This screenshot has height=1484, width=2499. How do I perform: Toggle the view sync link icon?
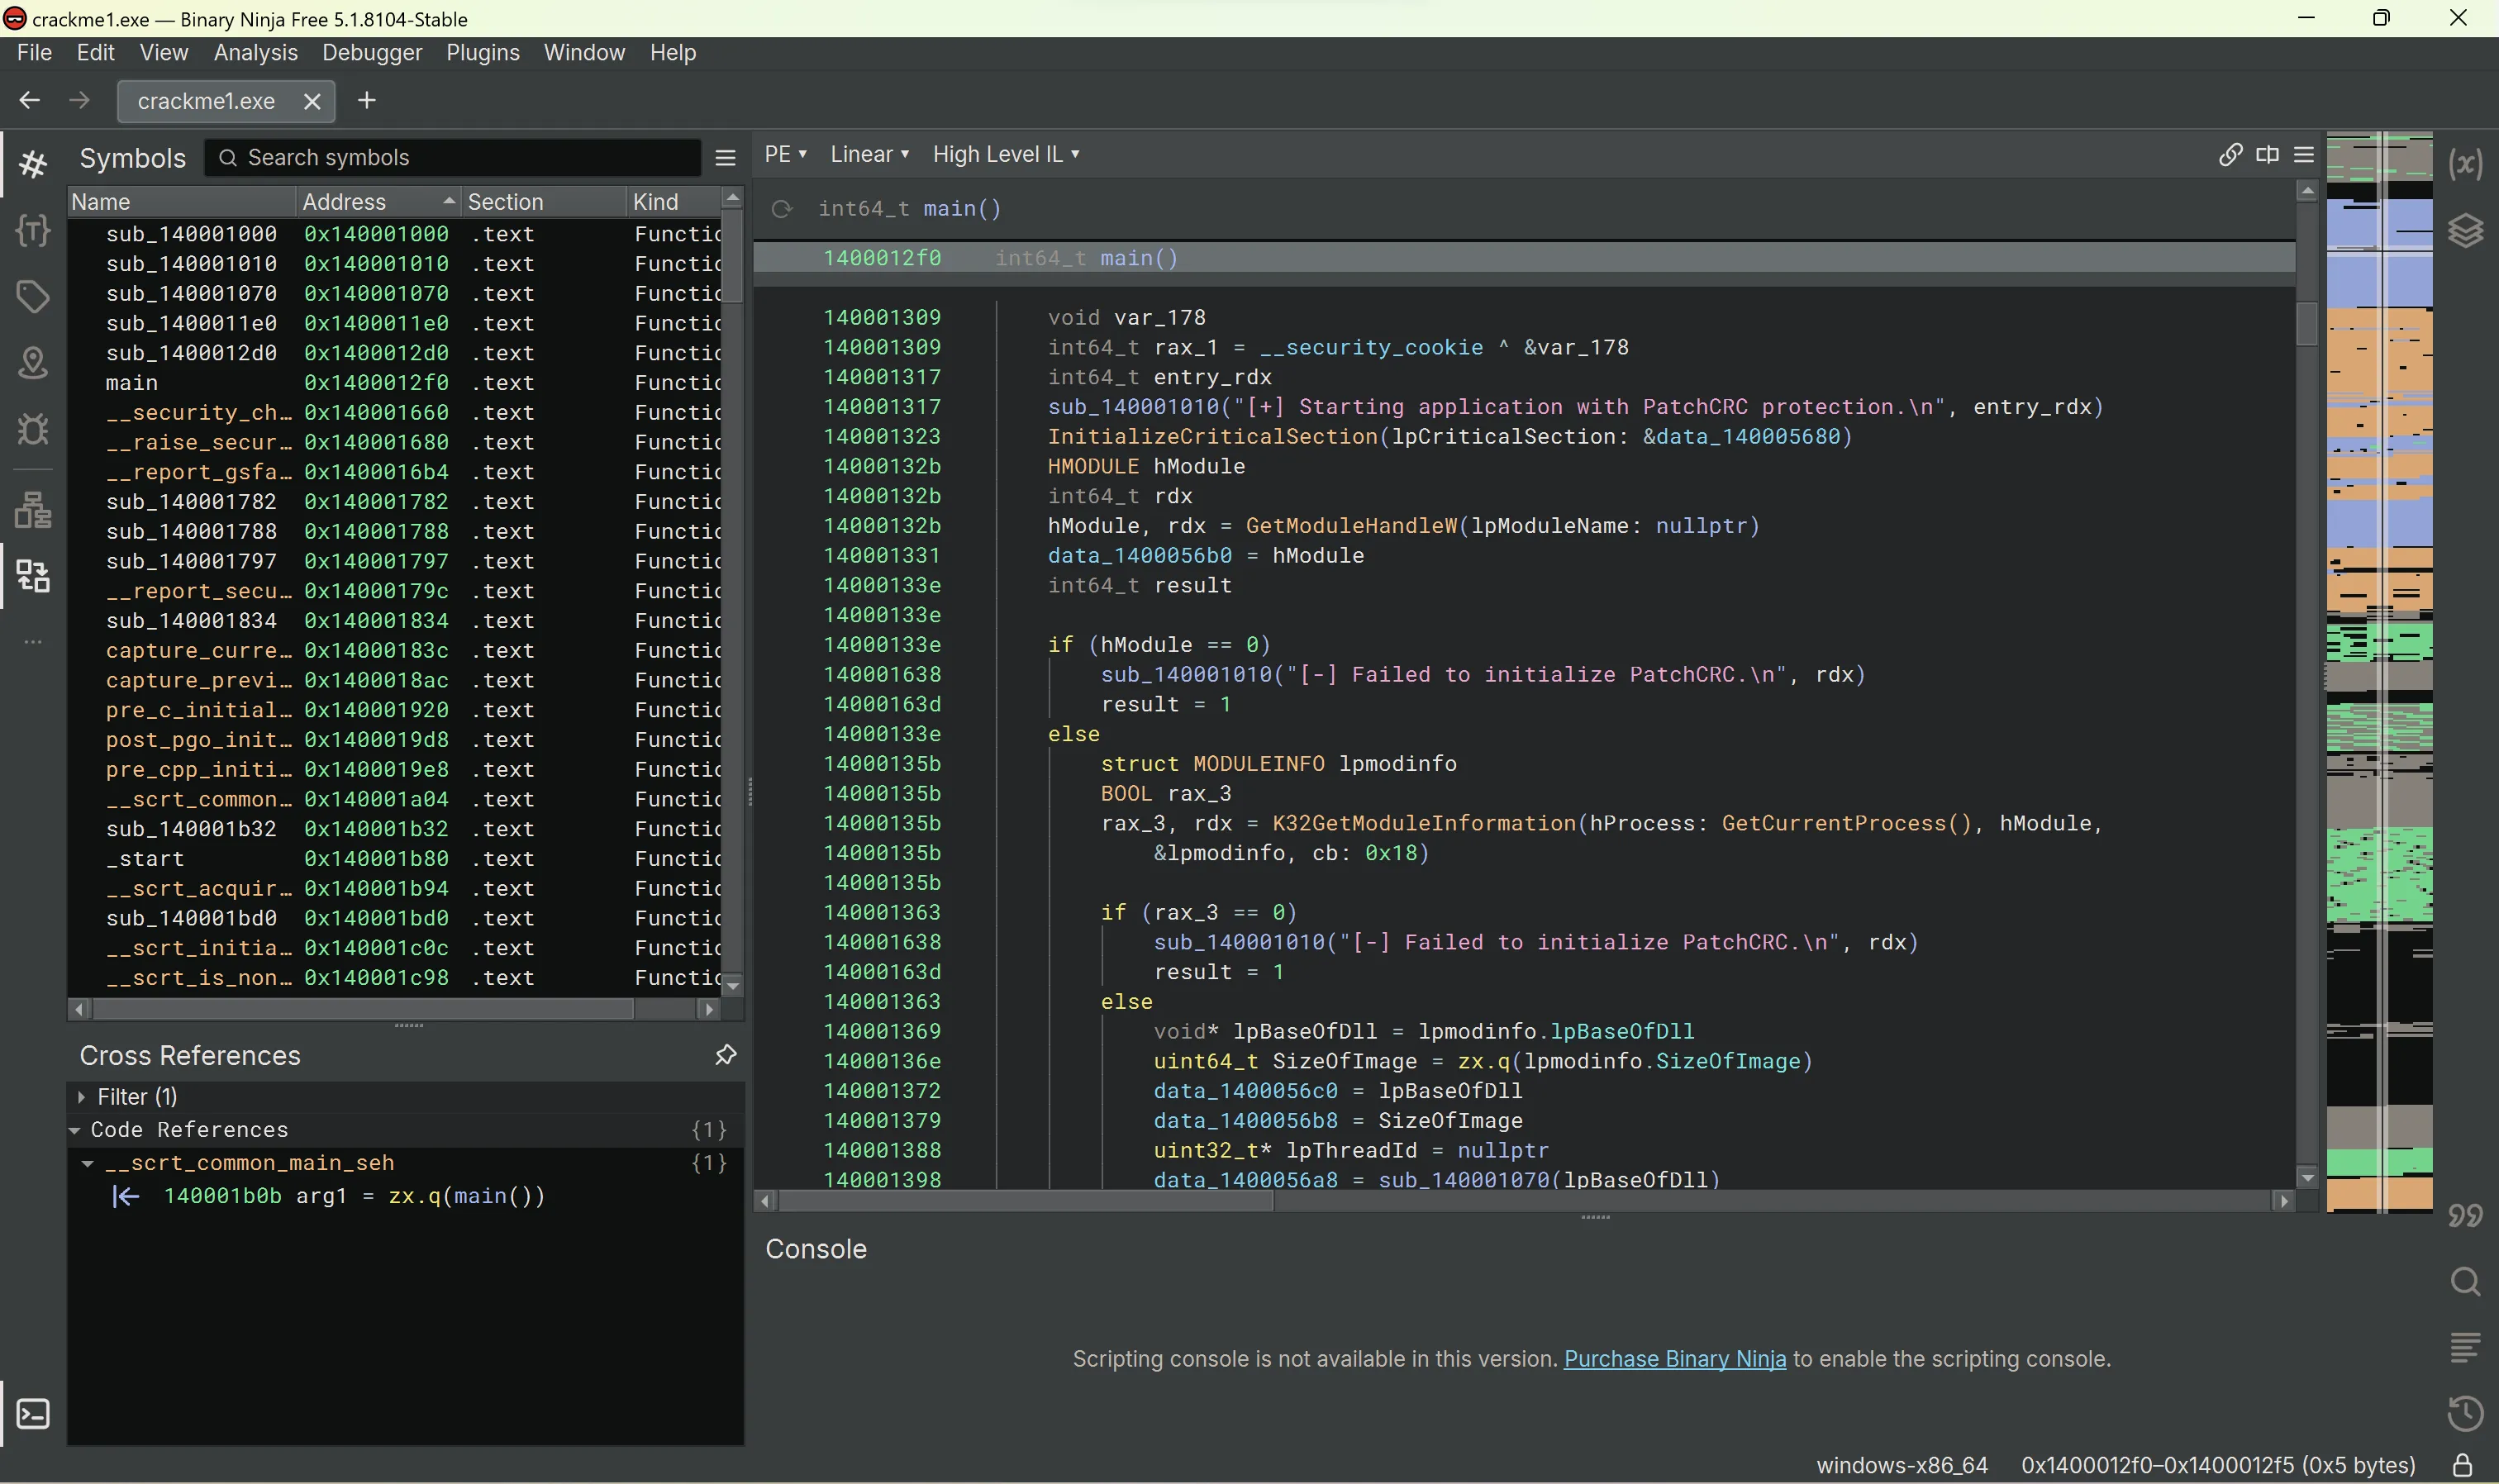coord(2230,154)
